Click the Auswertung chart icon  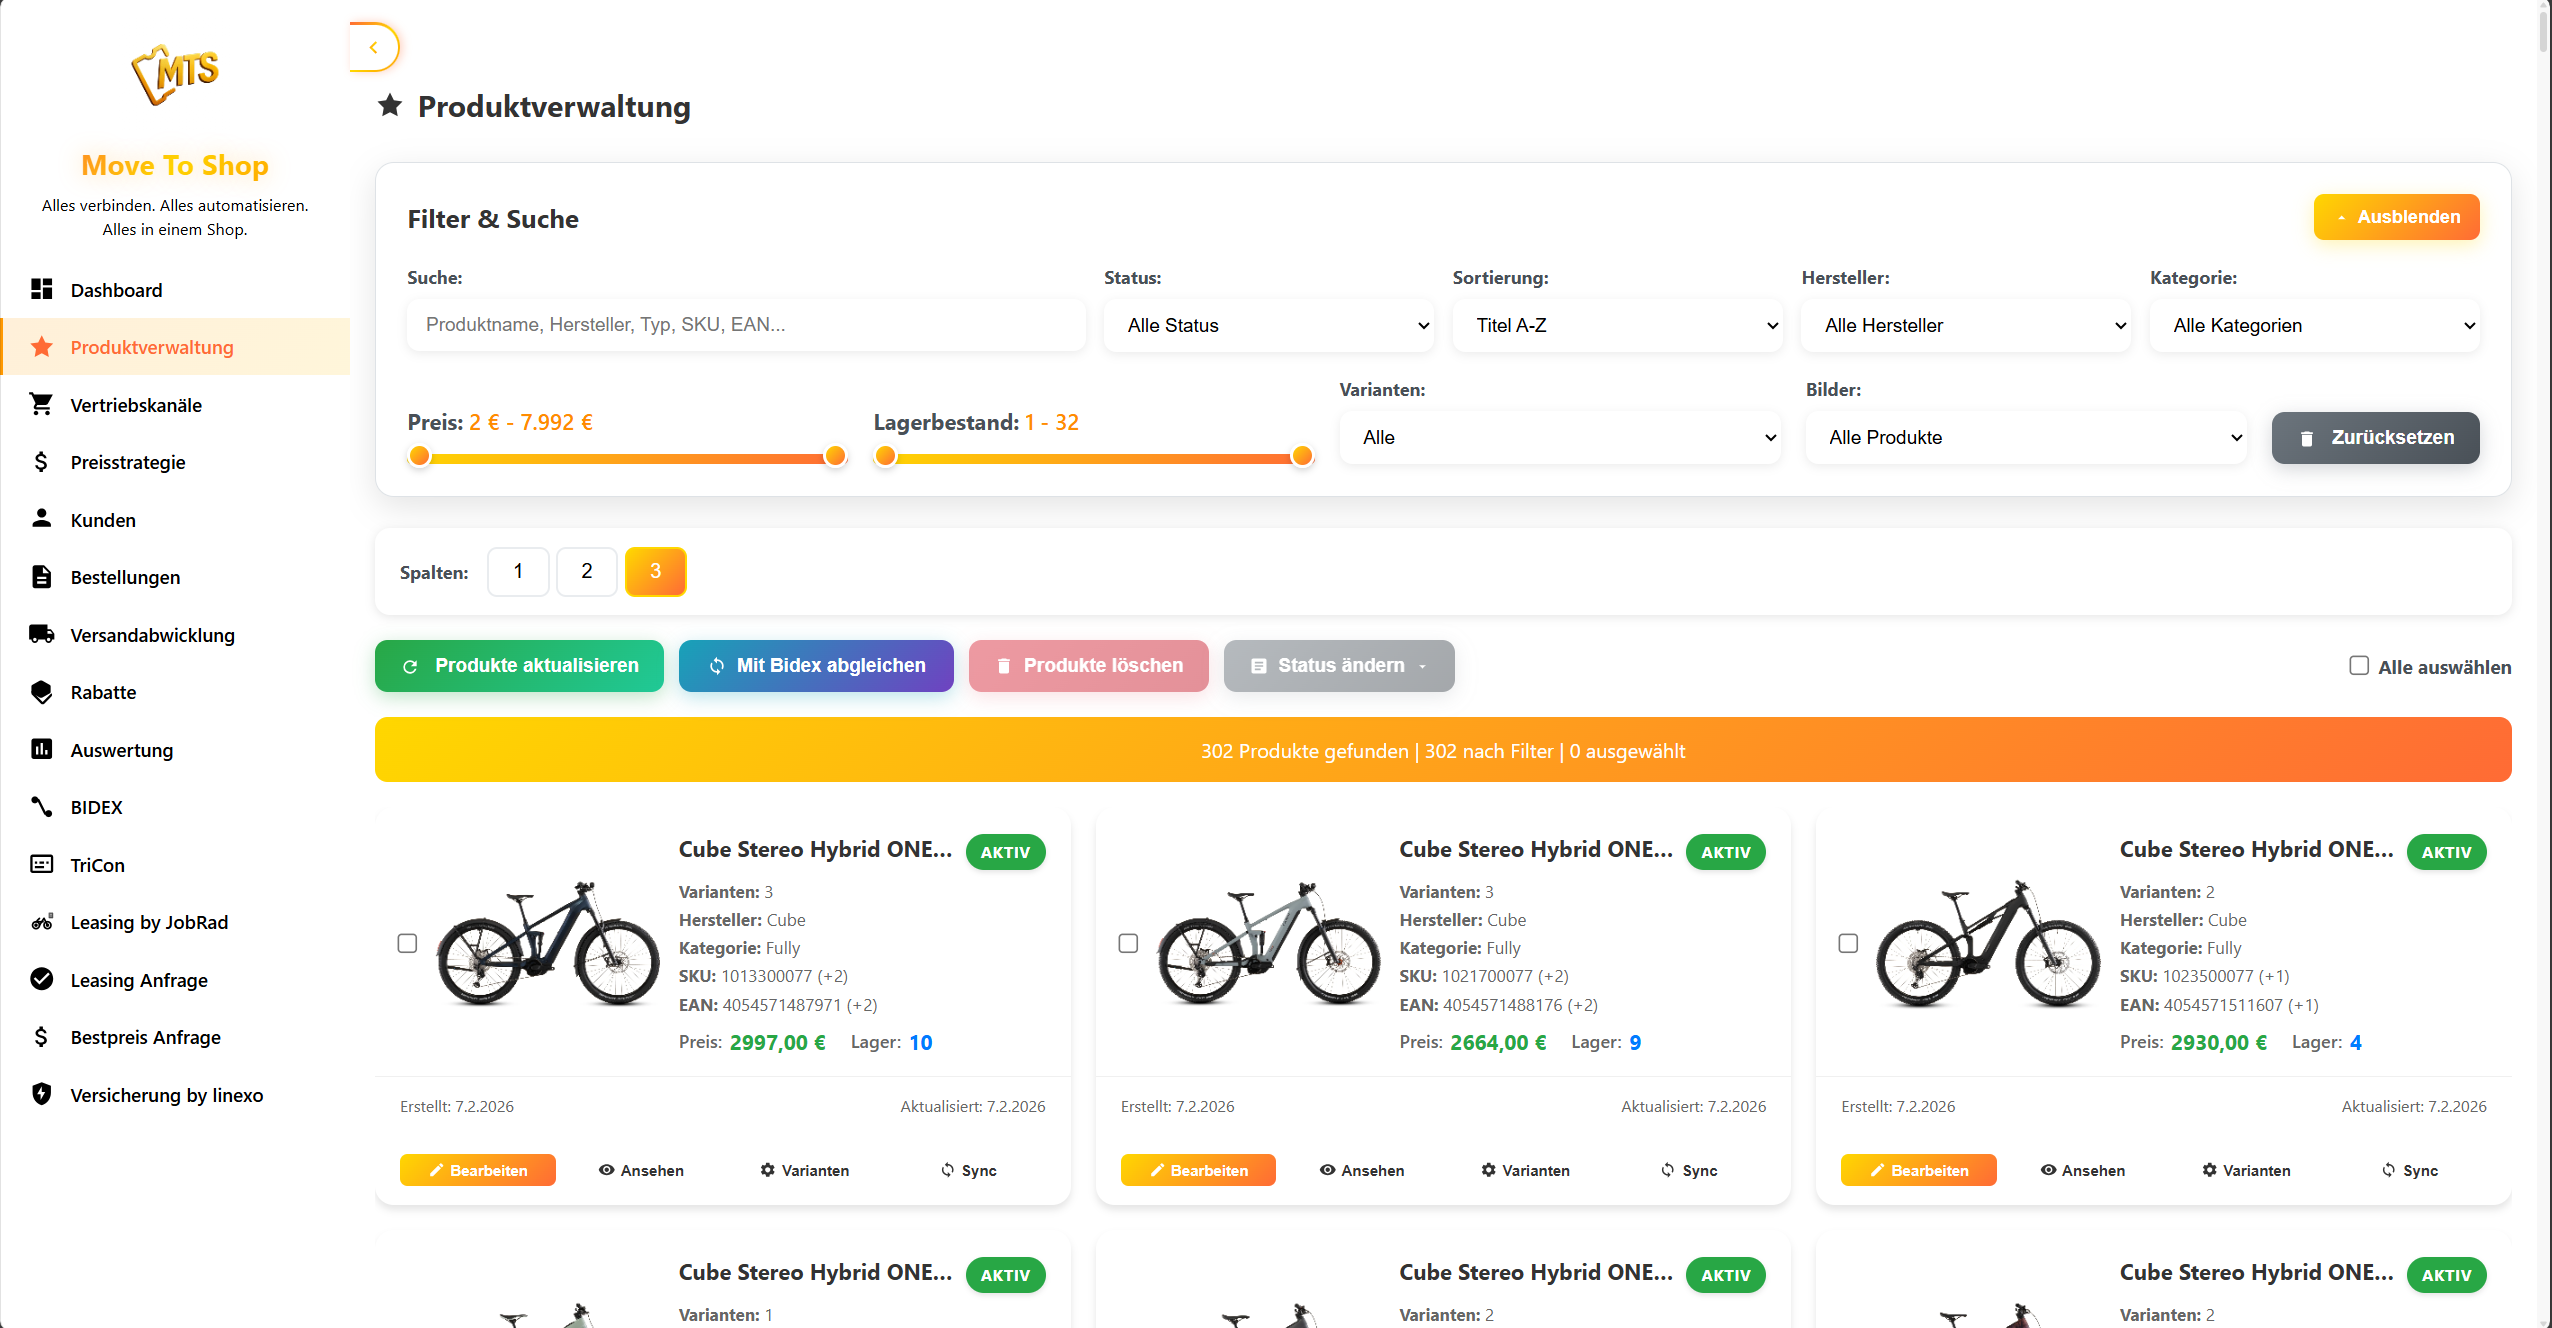coord(41,750)
